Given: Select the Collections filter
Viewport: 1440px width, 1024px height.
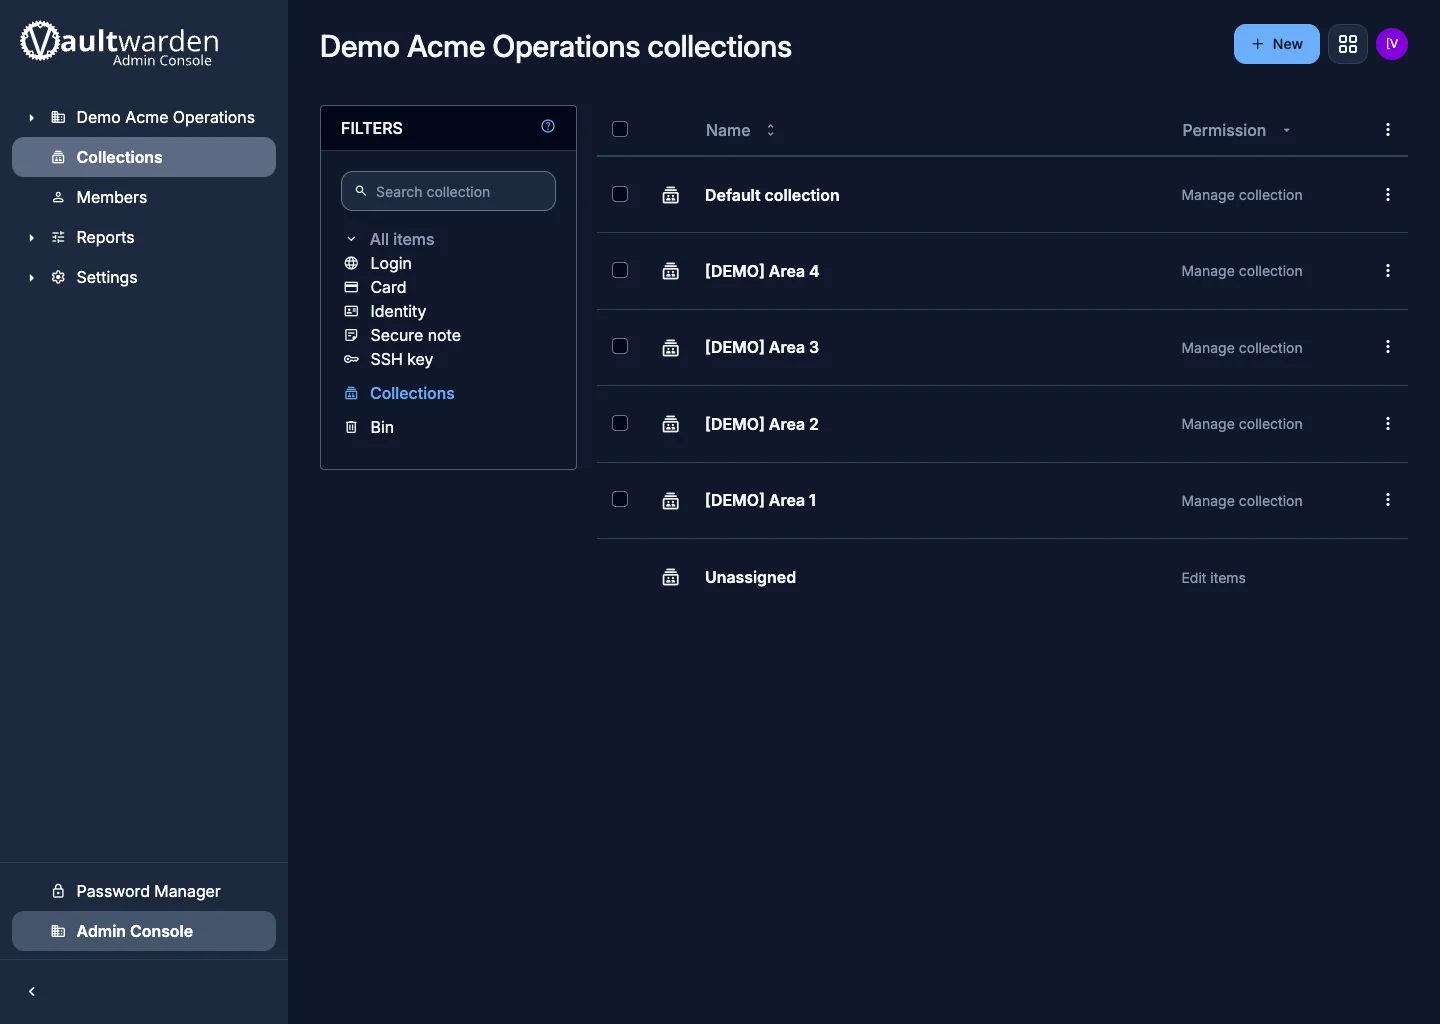Looking at the screenshot, I should pos(412,393).
